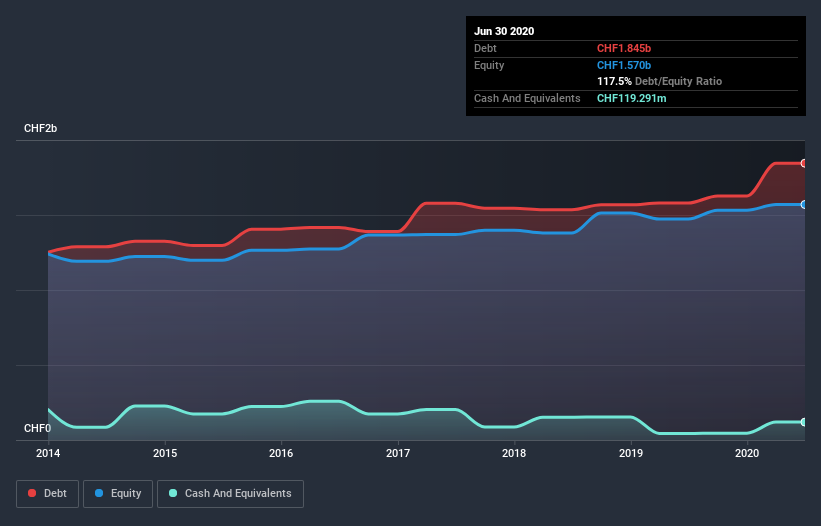Select the 2014 axis label
This screenshot has height=526, width=821.
(x=48, y=453)
